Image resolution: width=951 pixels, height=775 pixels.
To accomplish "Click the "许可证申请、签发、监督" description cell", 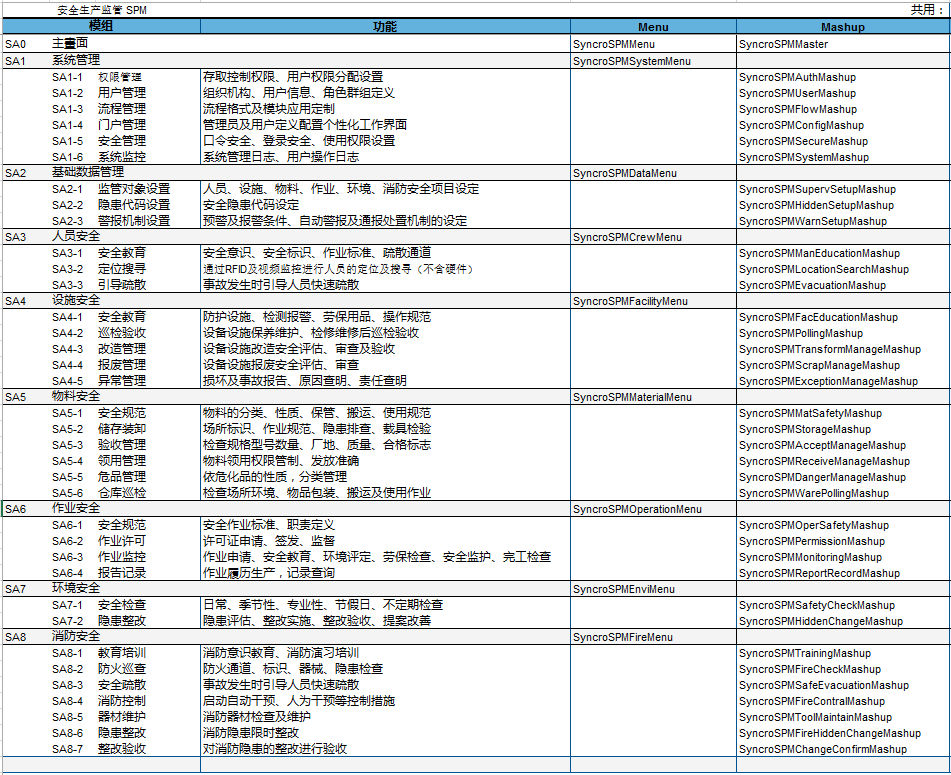I will coord(269,541).
